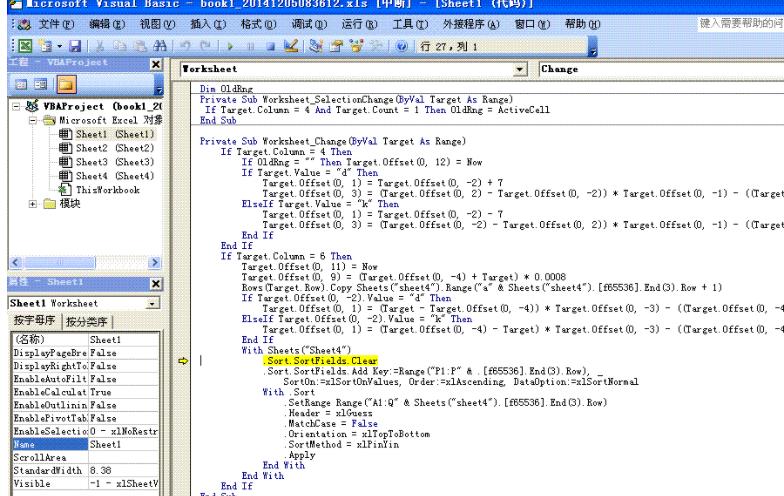
Task: Click the Help question mark icon
Action: tap(397, 46)
